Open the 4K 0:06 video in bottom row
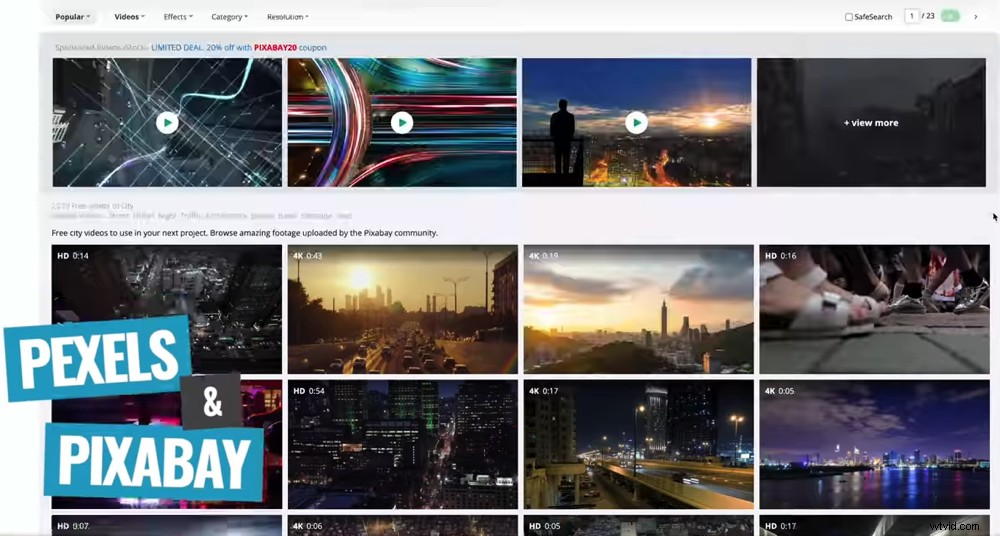1000x536 pixels. point(402,526)
